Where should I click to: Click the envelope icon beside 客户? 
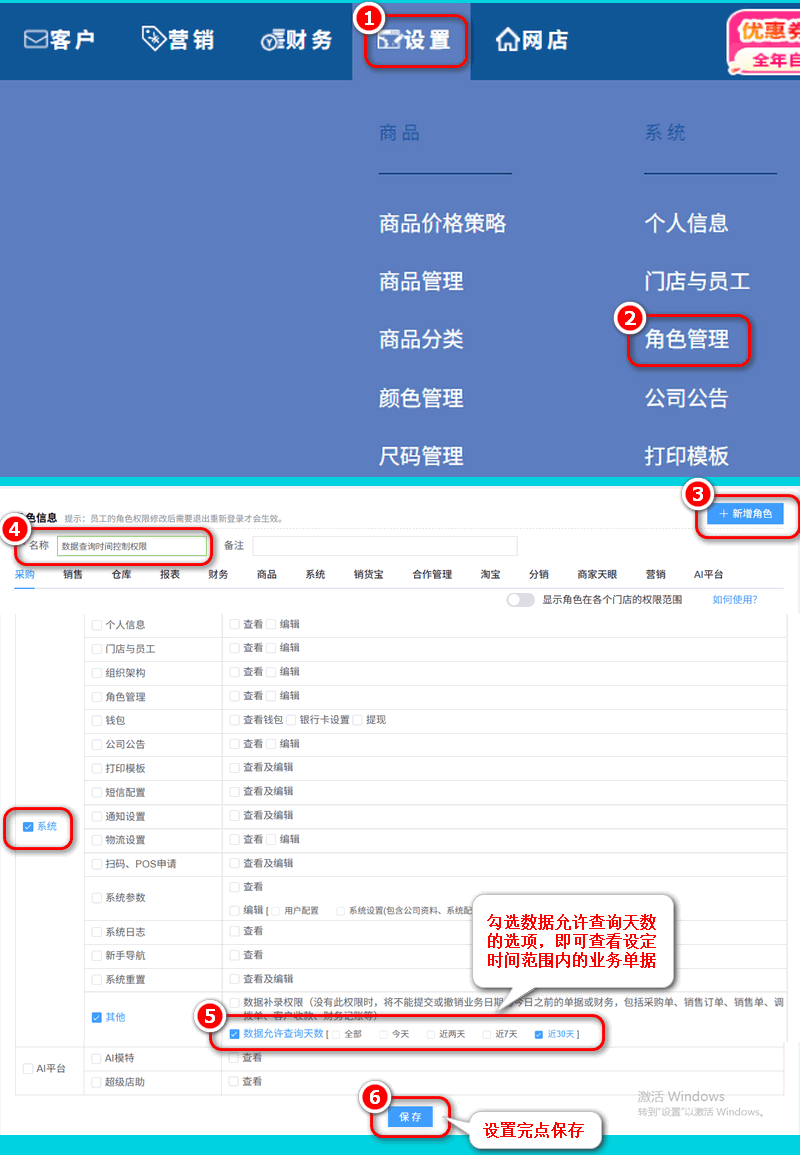(x=36, y=40)
